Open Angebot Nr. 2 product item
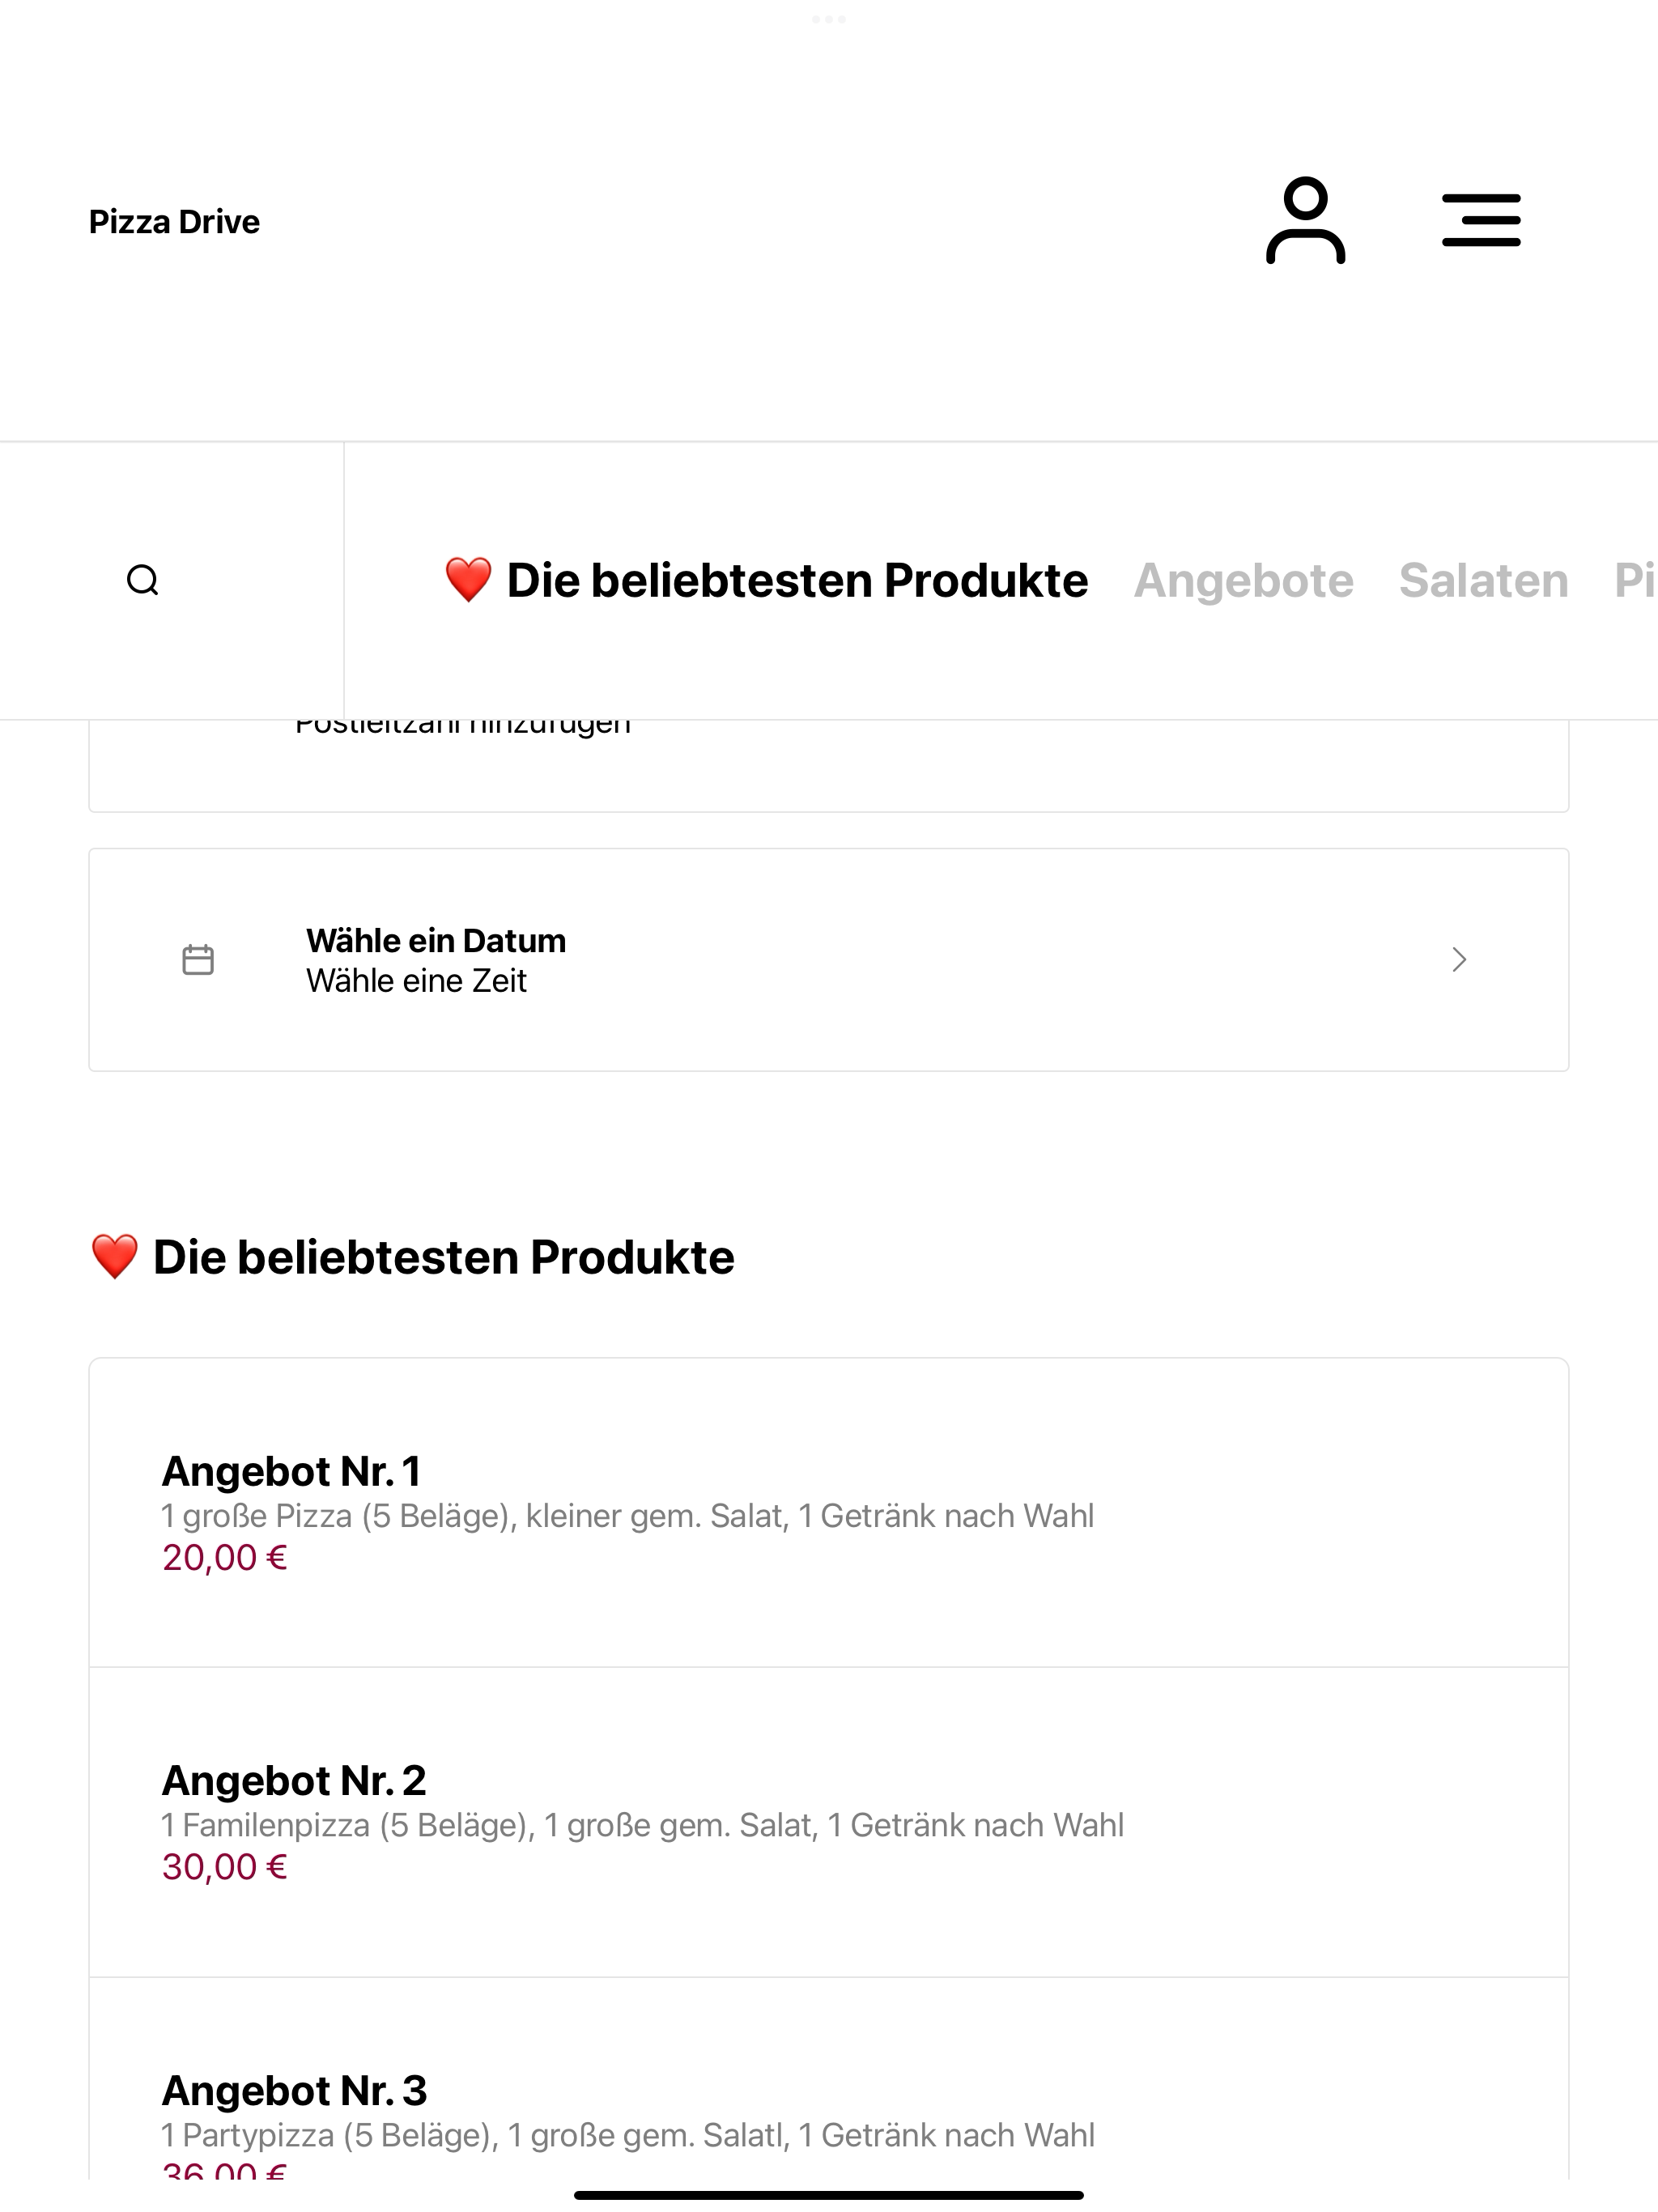1658x2212 pixels. tap(829, 1822)
